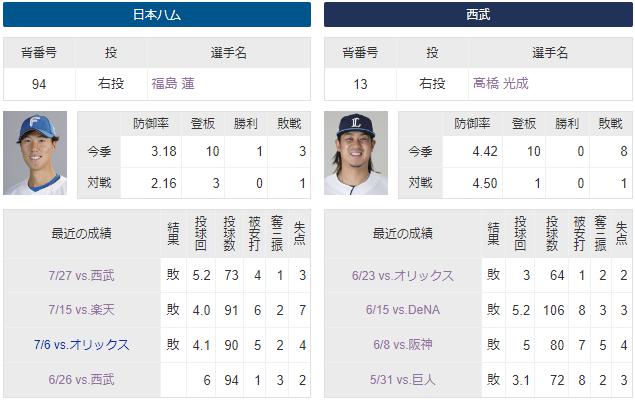This screenshot has width=635, height=402.
Task: Click Seibu's 敗戦 column header
Action: click(610, 124)
